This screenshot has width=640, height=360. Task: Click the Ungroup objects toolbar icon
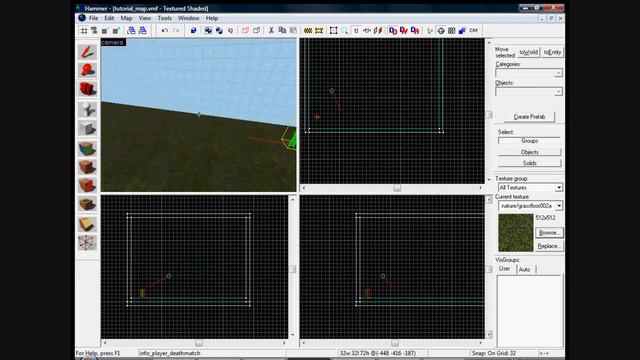(219, 31)
